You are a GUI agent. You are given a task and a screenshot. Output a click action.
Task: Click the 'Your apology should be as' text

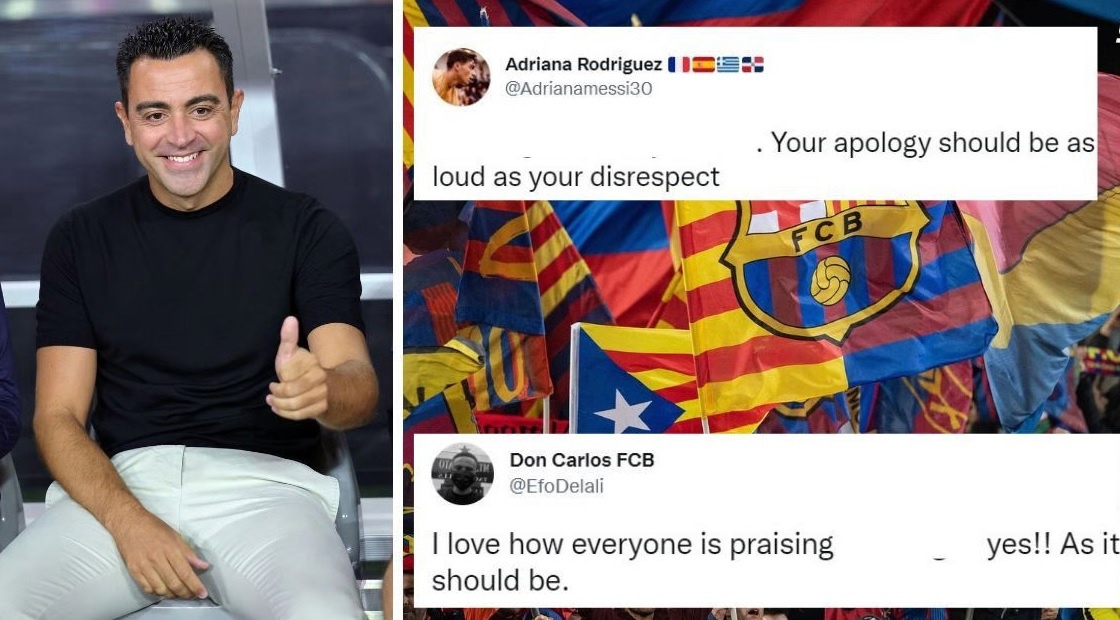coord(931,144)
